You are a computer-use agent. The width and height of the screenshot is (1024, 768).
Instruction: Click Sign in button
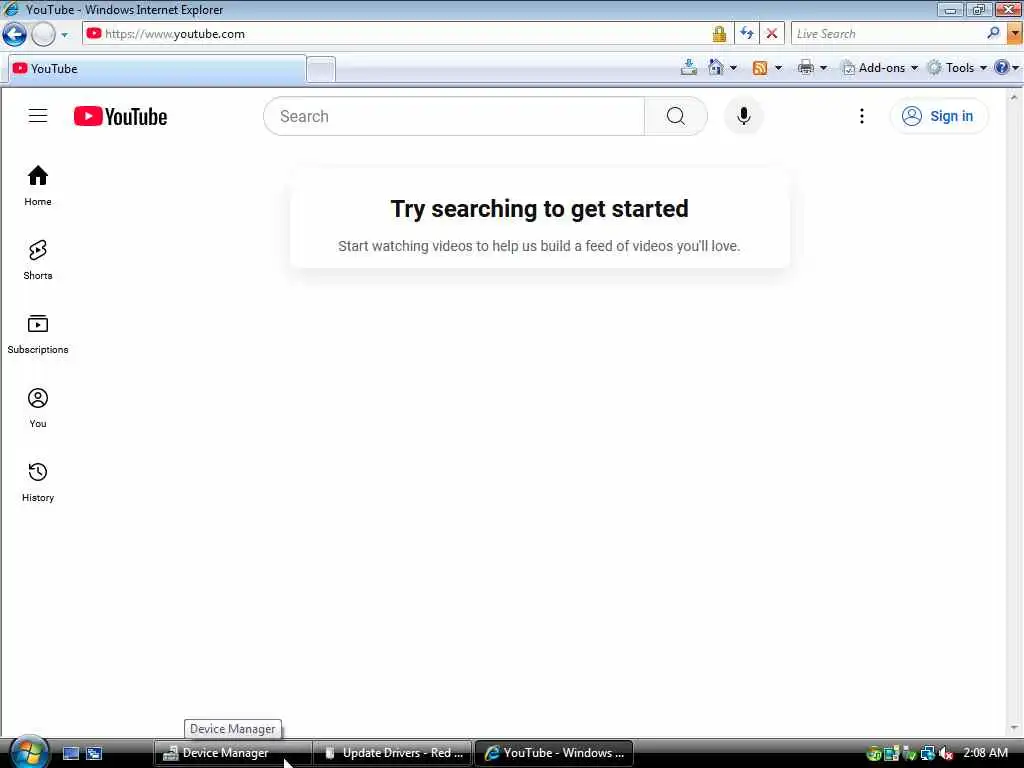click(x=938, y=116)
